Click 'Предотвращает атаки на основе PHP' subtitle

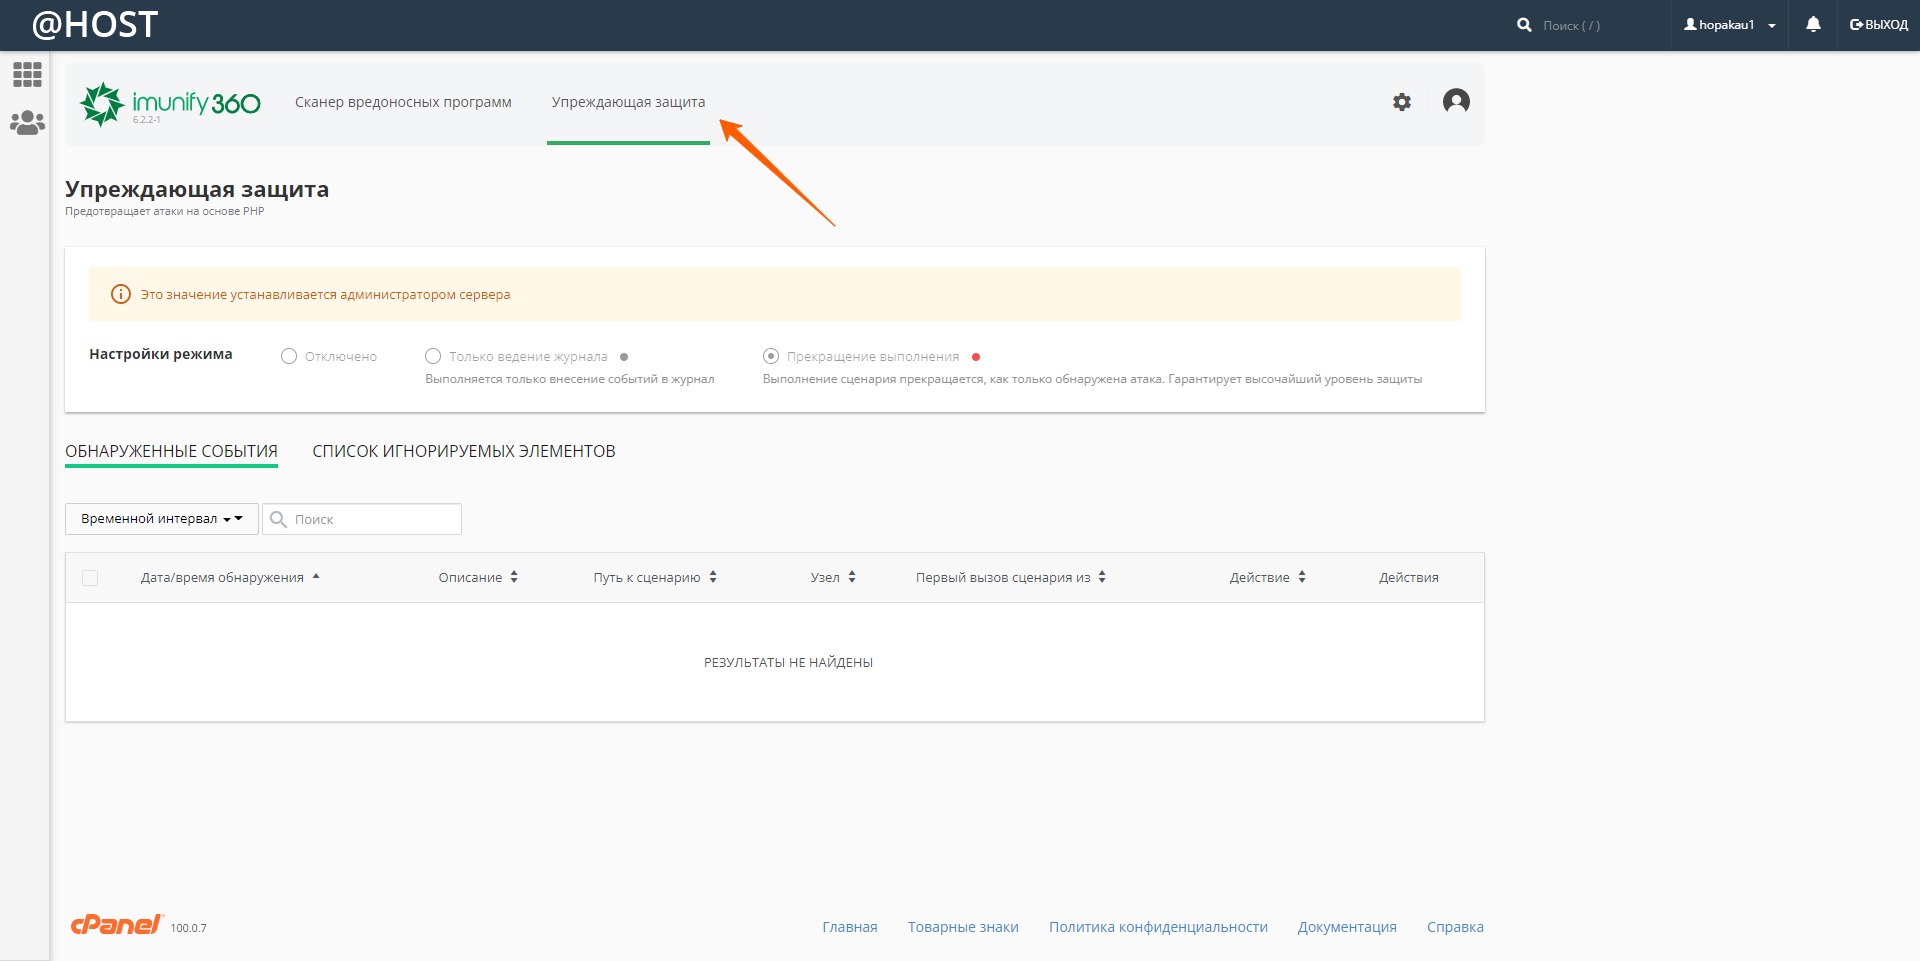point(165,211)
